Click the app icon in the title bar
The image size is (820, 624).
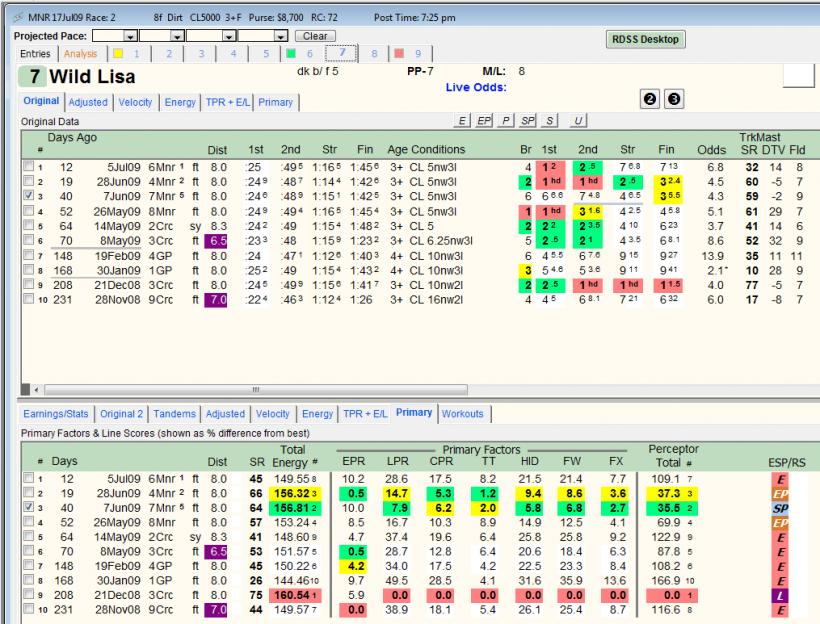(18, 17)
